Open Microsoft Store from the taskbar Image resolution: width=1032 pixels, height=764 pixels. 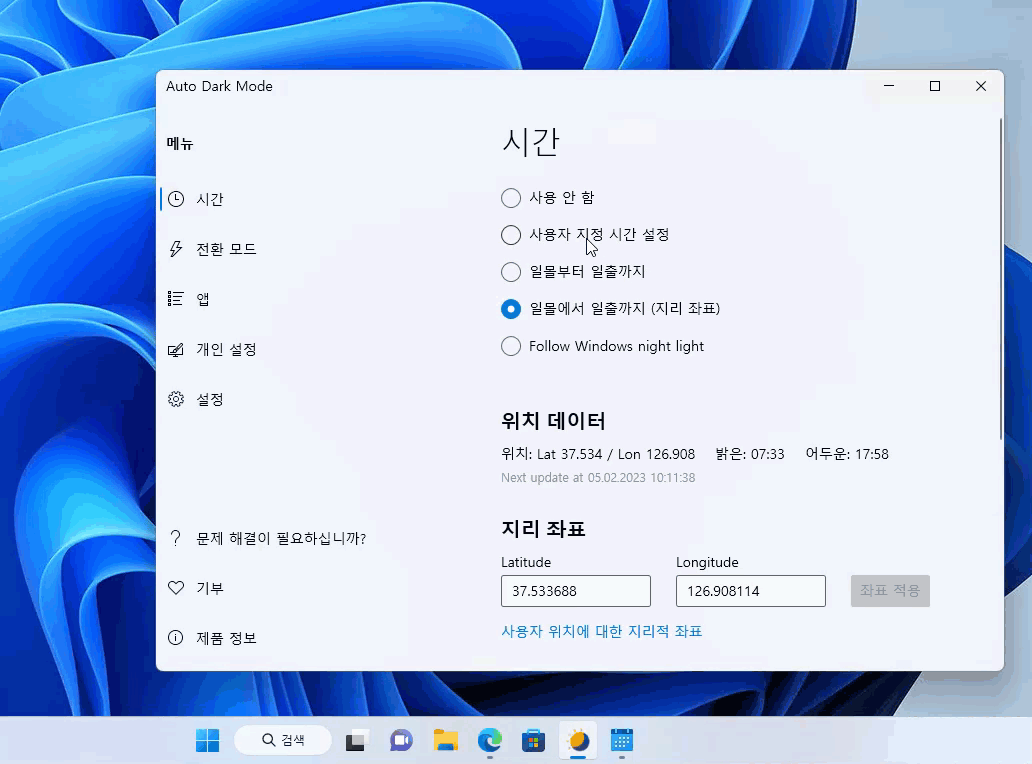point(534,741)
